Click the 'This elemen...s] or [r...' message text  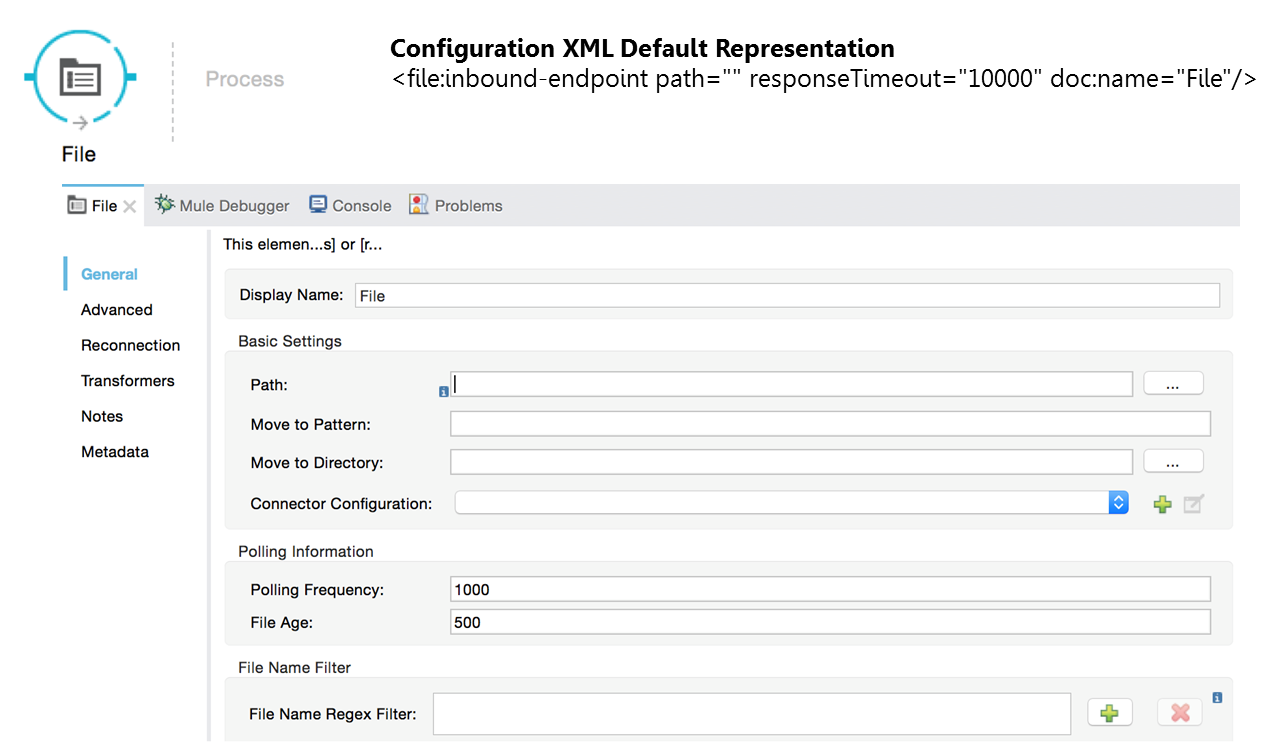tap(302, 244)
